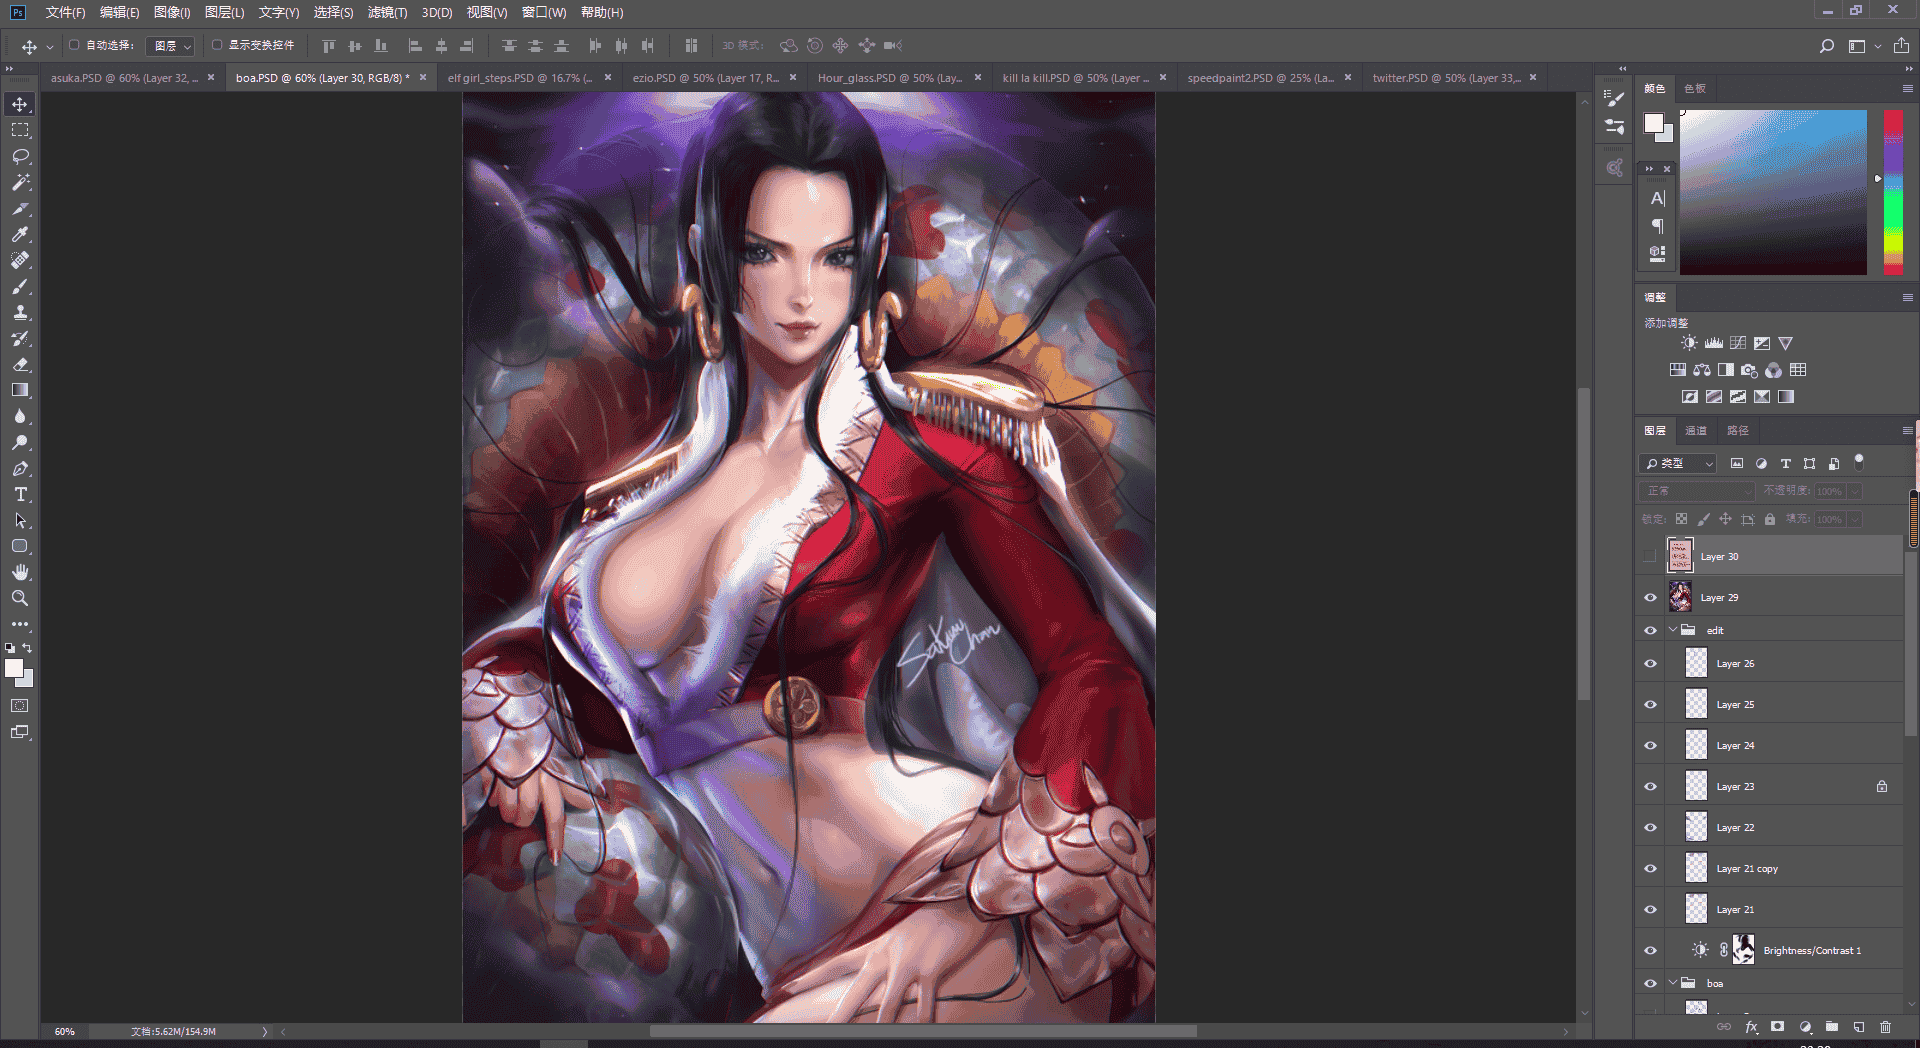Select the Clone Stamp tool
Viewport: 1920px width, 1048px height.
coord(20,312)
